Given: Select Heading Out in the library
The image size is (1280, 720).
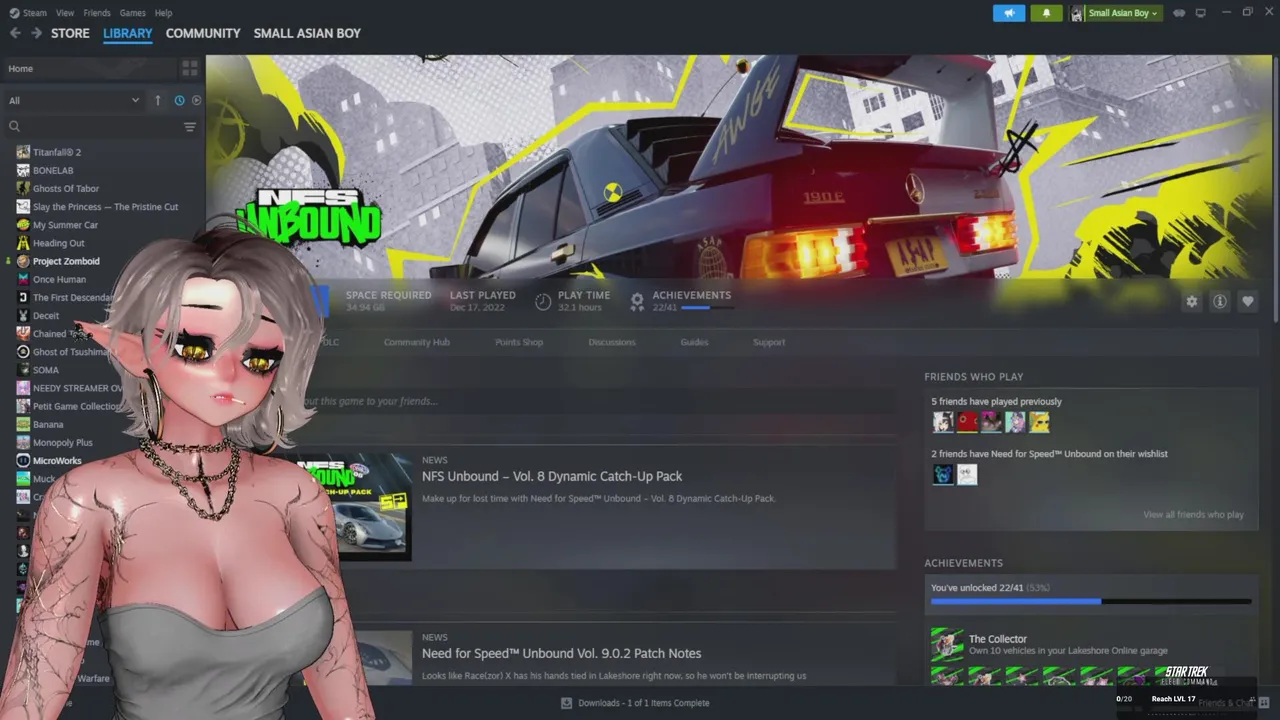Looking at the screenshot, I should point(58,243).
